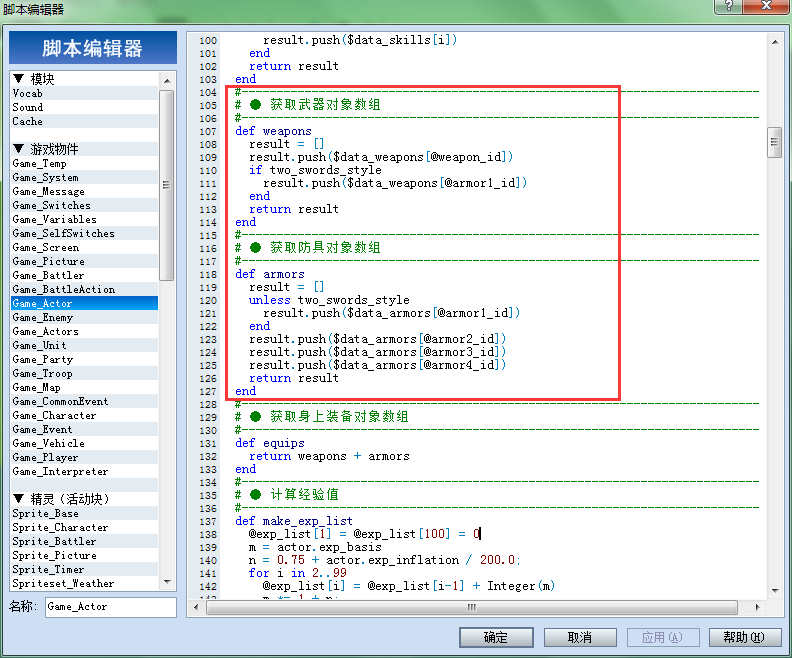Click the 取消 cancel button

click(580, 637)
